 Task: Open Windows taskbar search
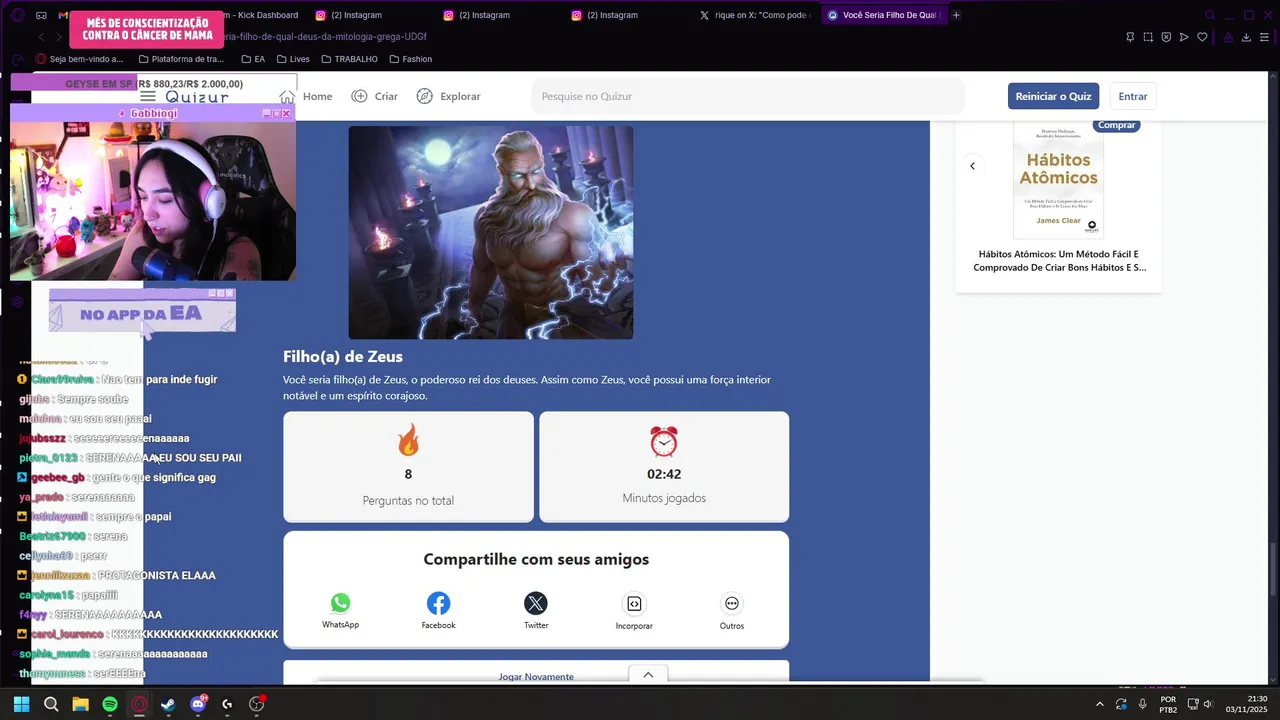click(51, 704)
